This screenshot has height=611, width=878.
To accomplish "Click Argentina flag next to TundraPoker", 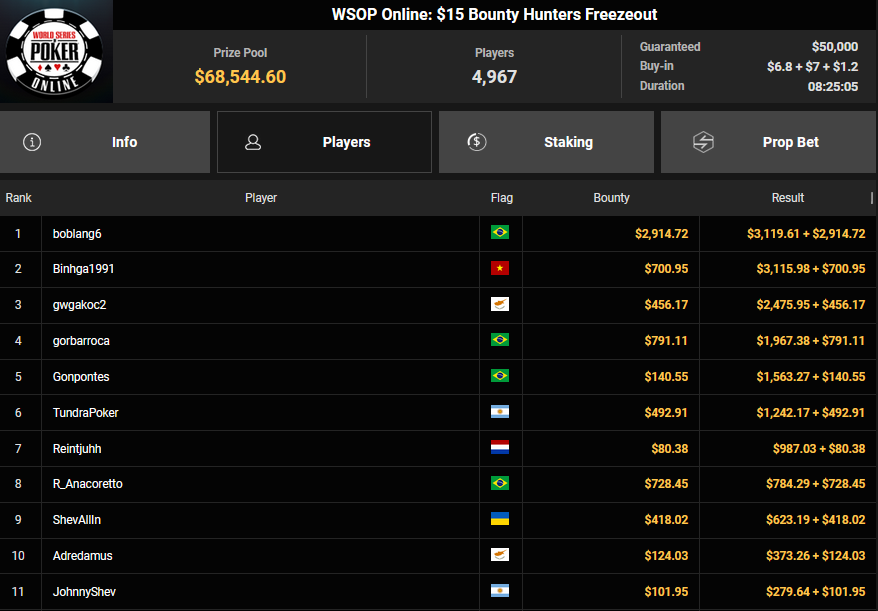I will (500, 413).
